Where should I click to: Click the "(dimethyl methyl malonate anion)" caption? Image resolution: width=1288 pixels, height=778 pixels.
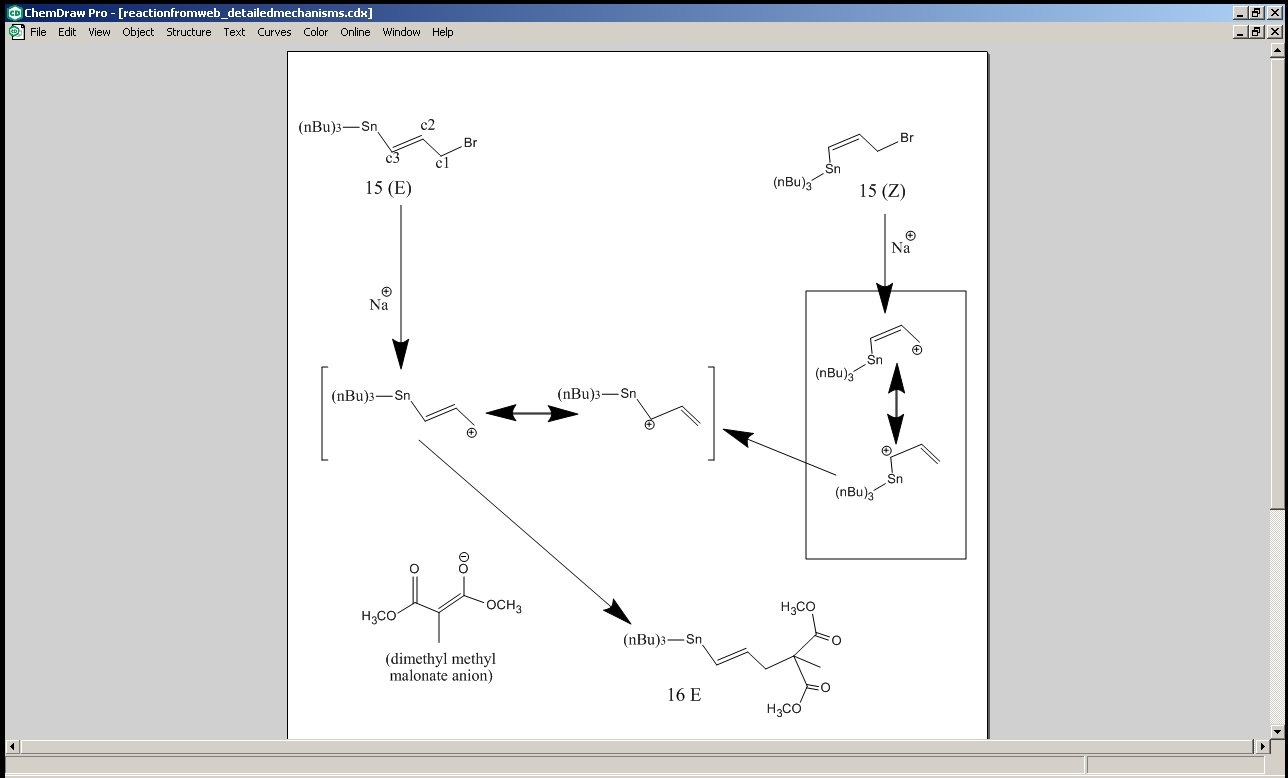pos(440,667)
